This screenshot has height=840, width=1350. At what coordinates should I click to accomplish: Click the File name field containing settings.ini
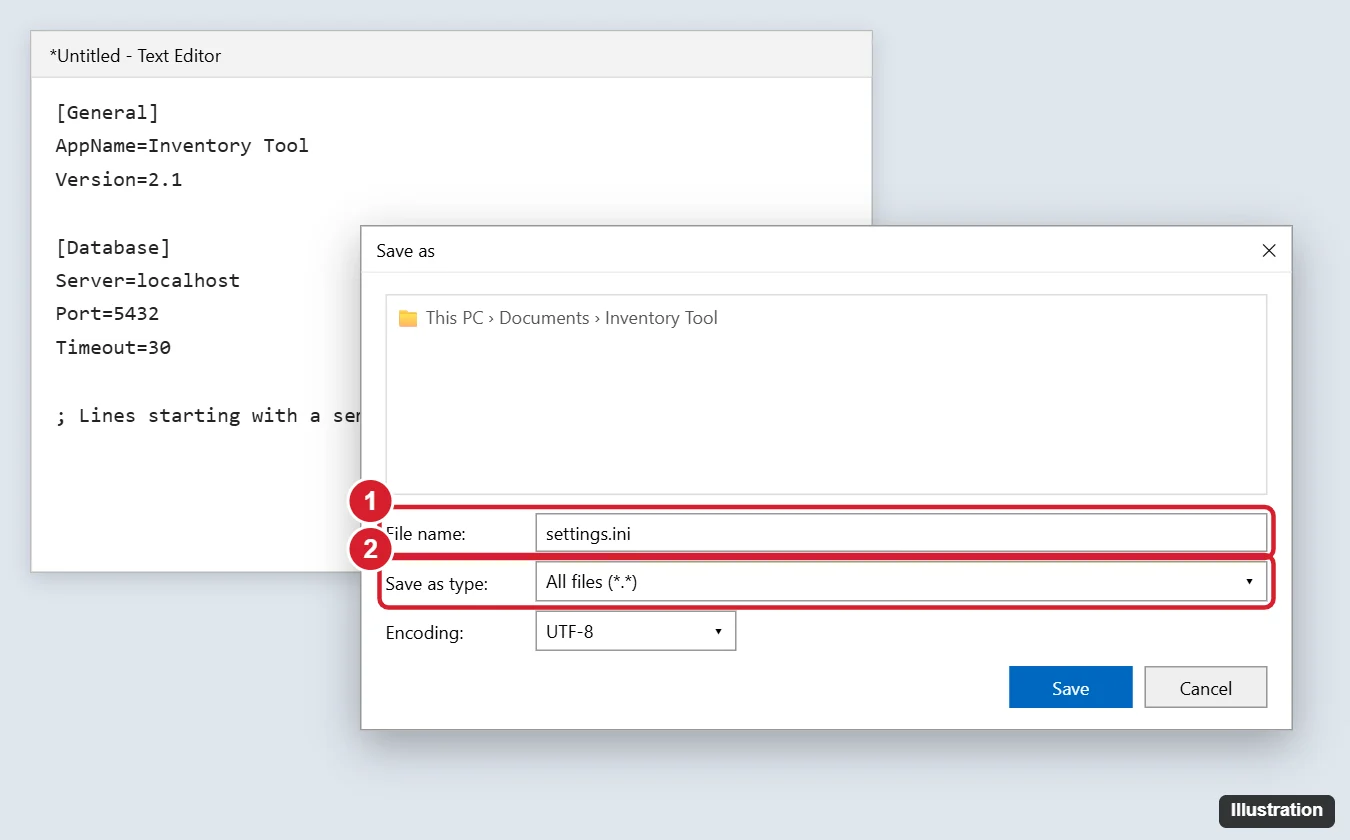[901, 533]
